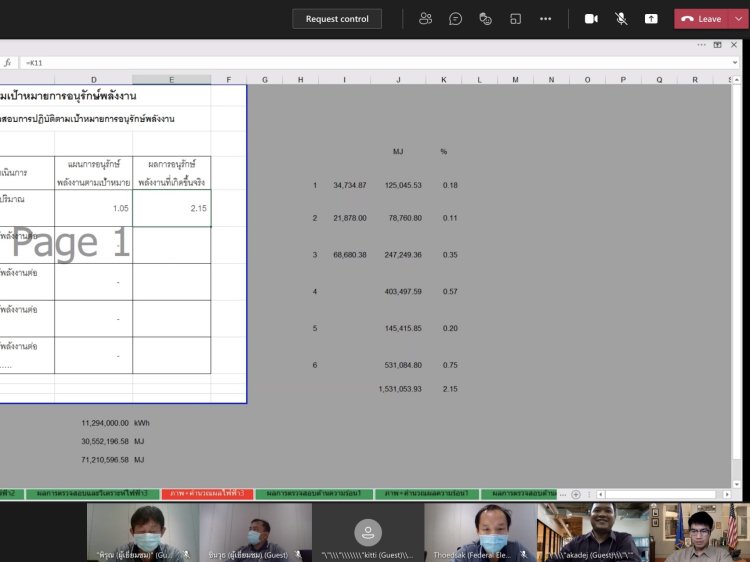Select the red sheet tab
750x562 pixels.
(206, 494)
